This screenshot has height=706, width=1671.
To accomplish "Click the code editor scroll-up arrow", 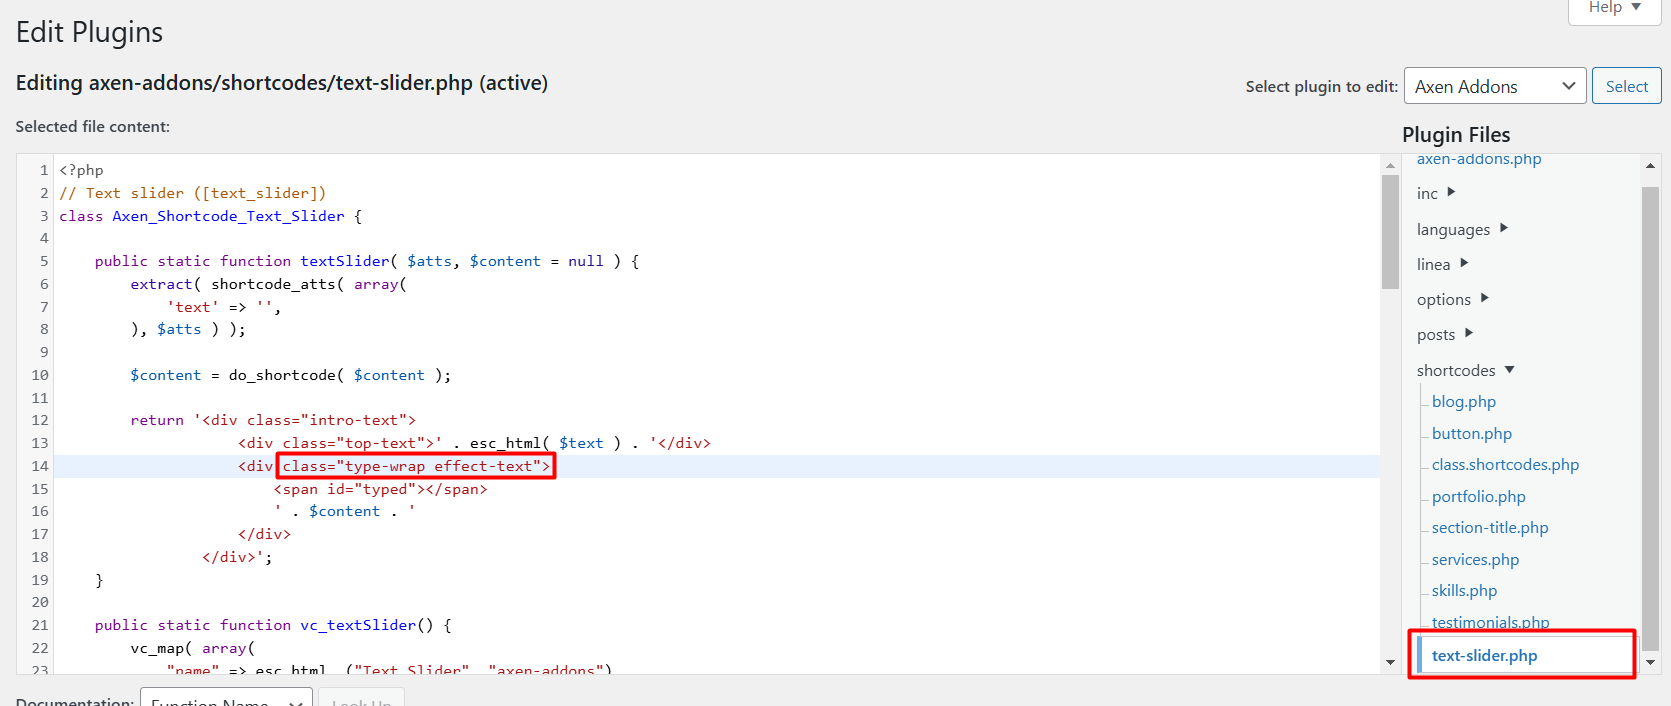I will 1390,164.
